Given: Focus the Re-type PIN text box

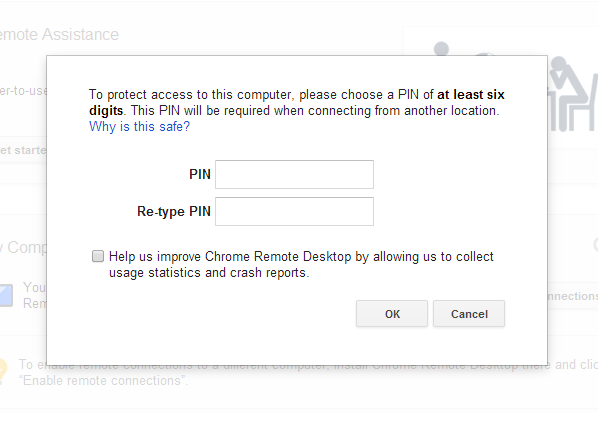Looking at the screenshot, I should (x=294, y=211).
